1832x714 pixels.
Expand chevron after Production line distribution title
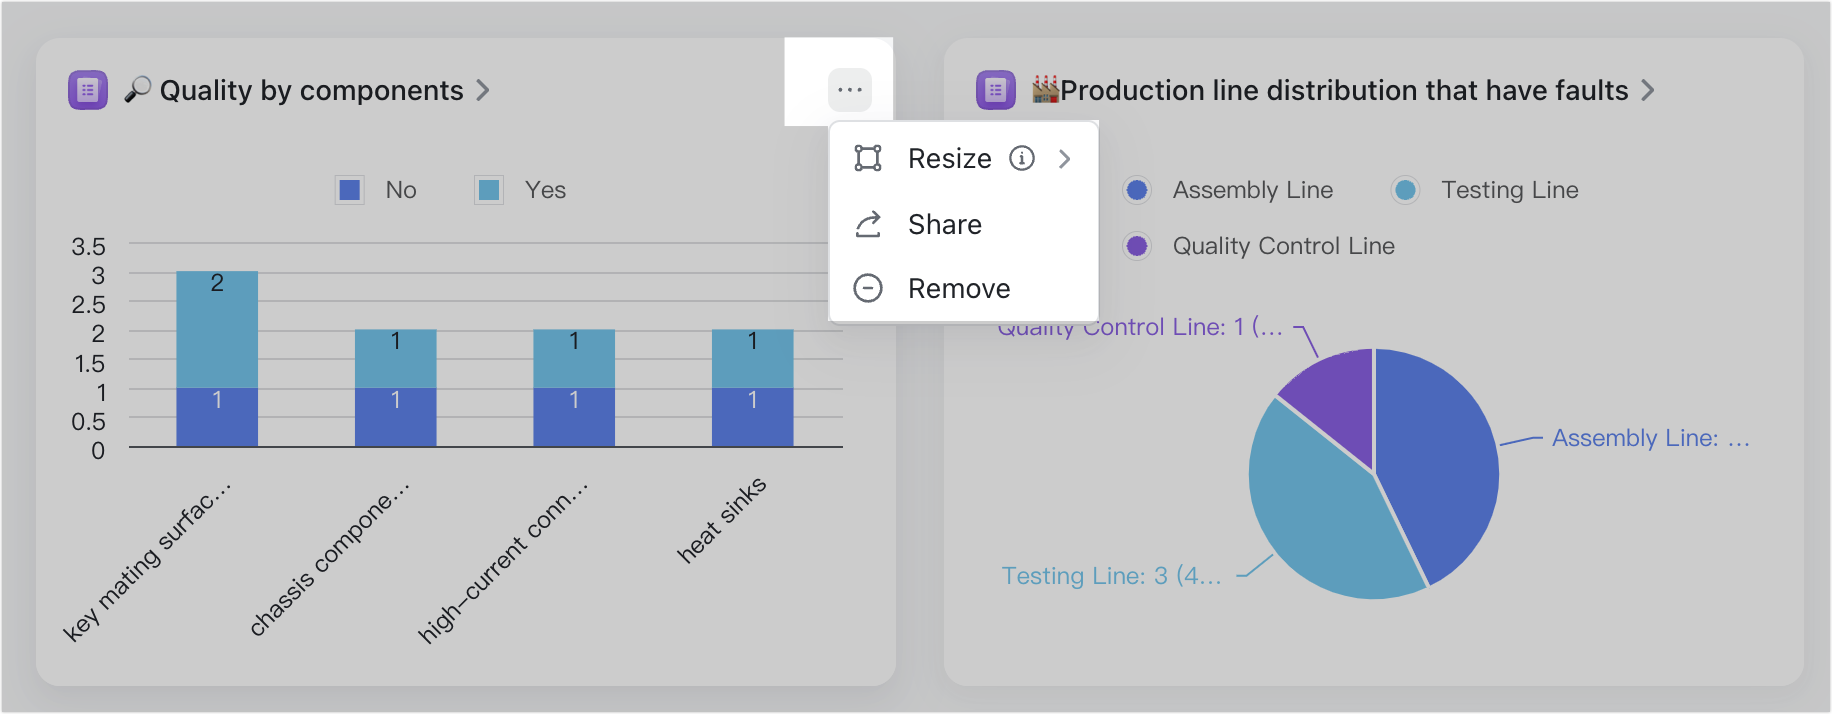pyautogui.click(x=1648, y=90)
